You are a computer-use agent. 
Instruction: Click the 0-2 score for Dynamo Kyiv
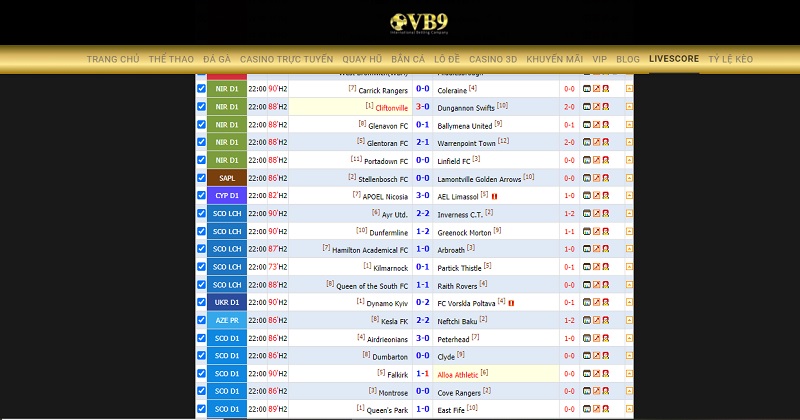[422, 302]
